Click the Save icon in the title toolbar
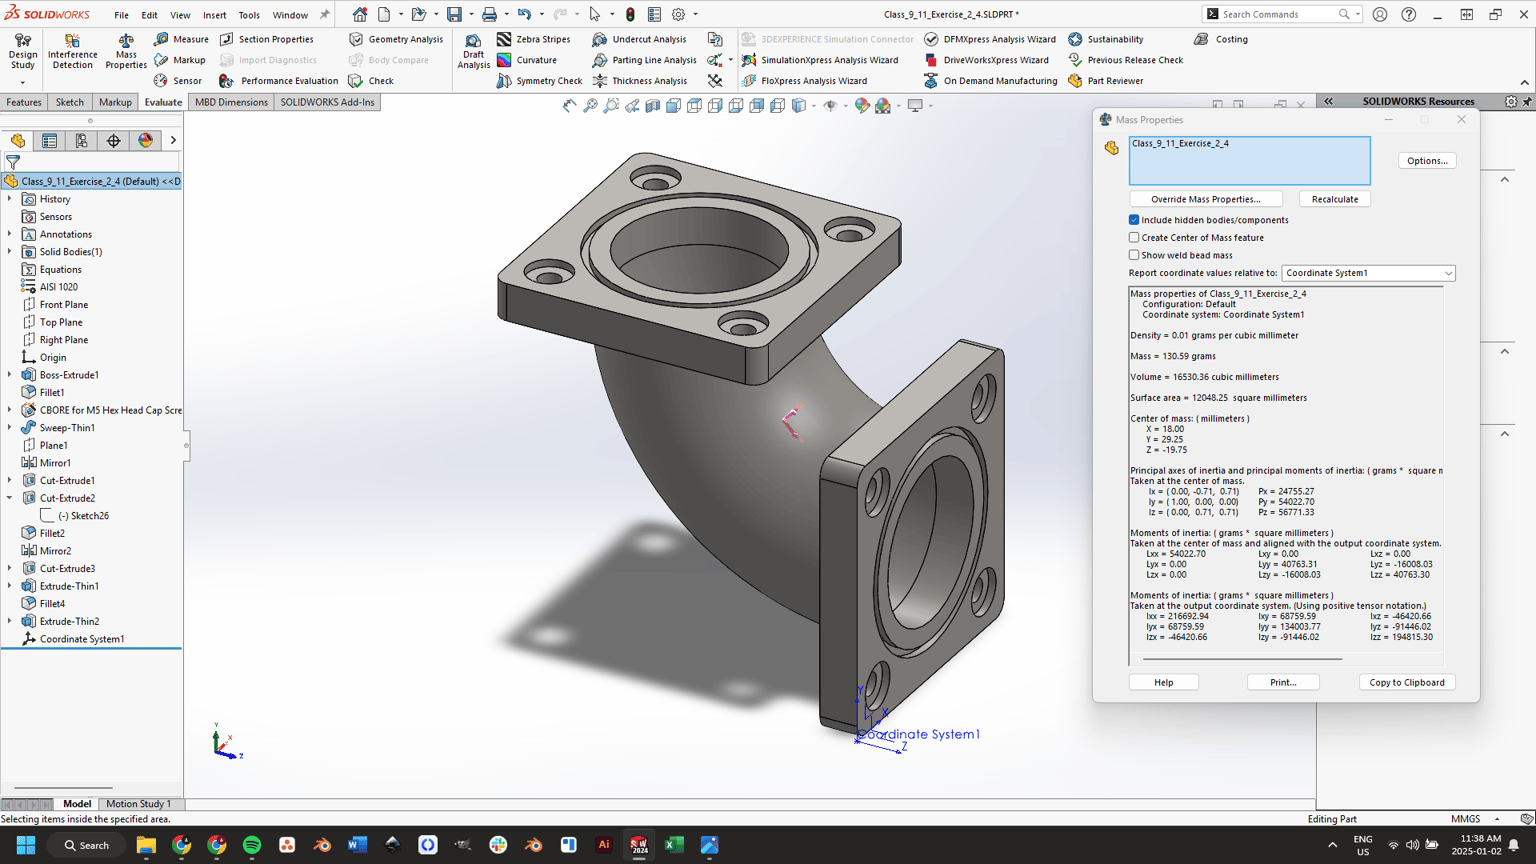The height and width of the screenshot is (864, 1536). [454, 14]
